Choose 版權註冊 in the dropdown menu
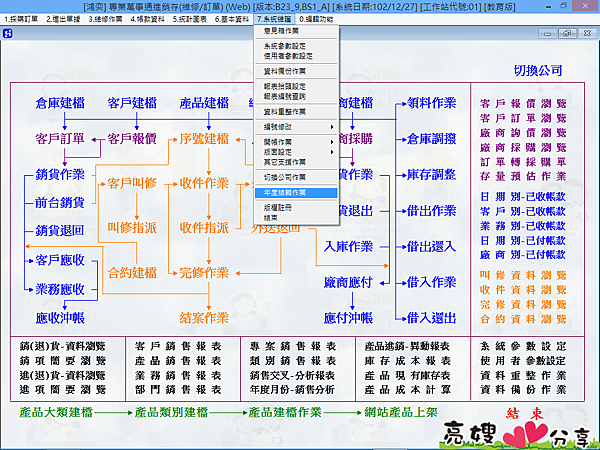 tap(296, 208)
